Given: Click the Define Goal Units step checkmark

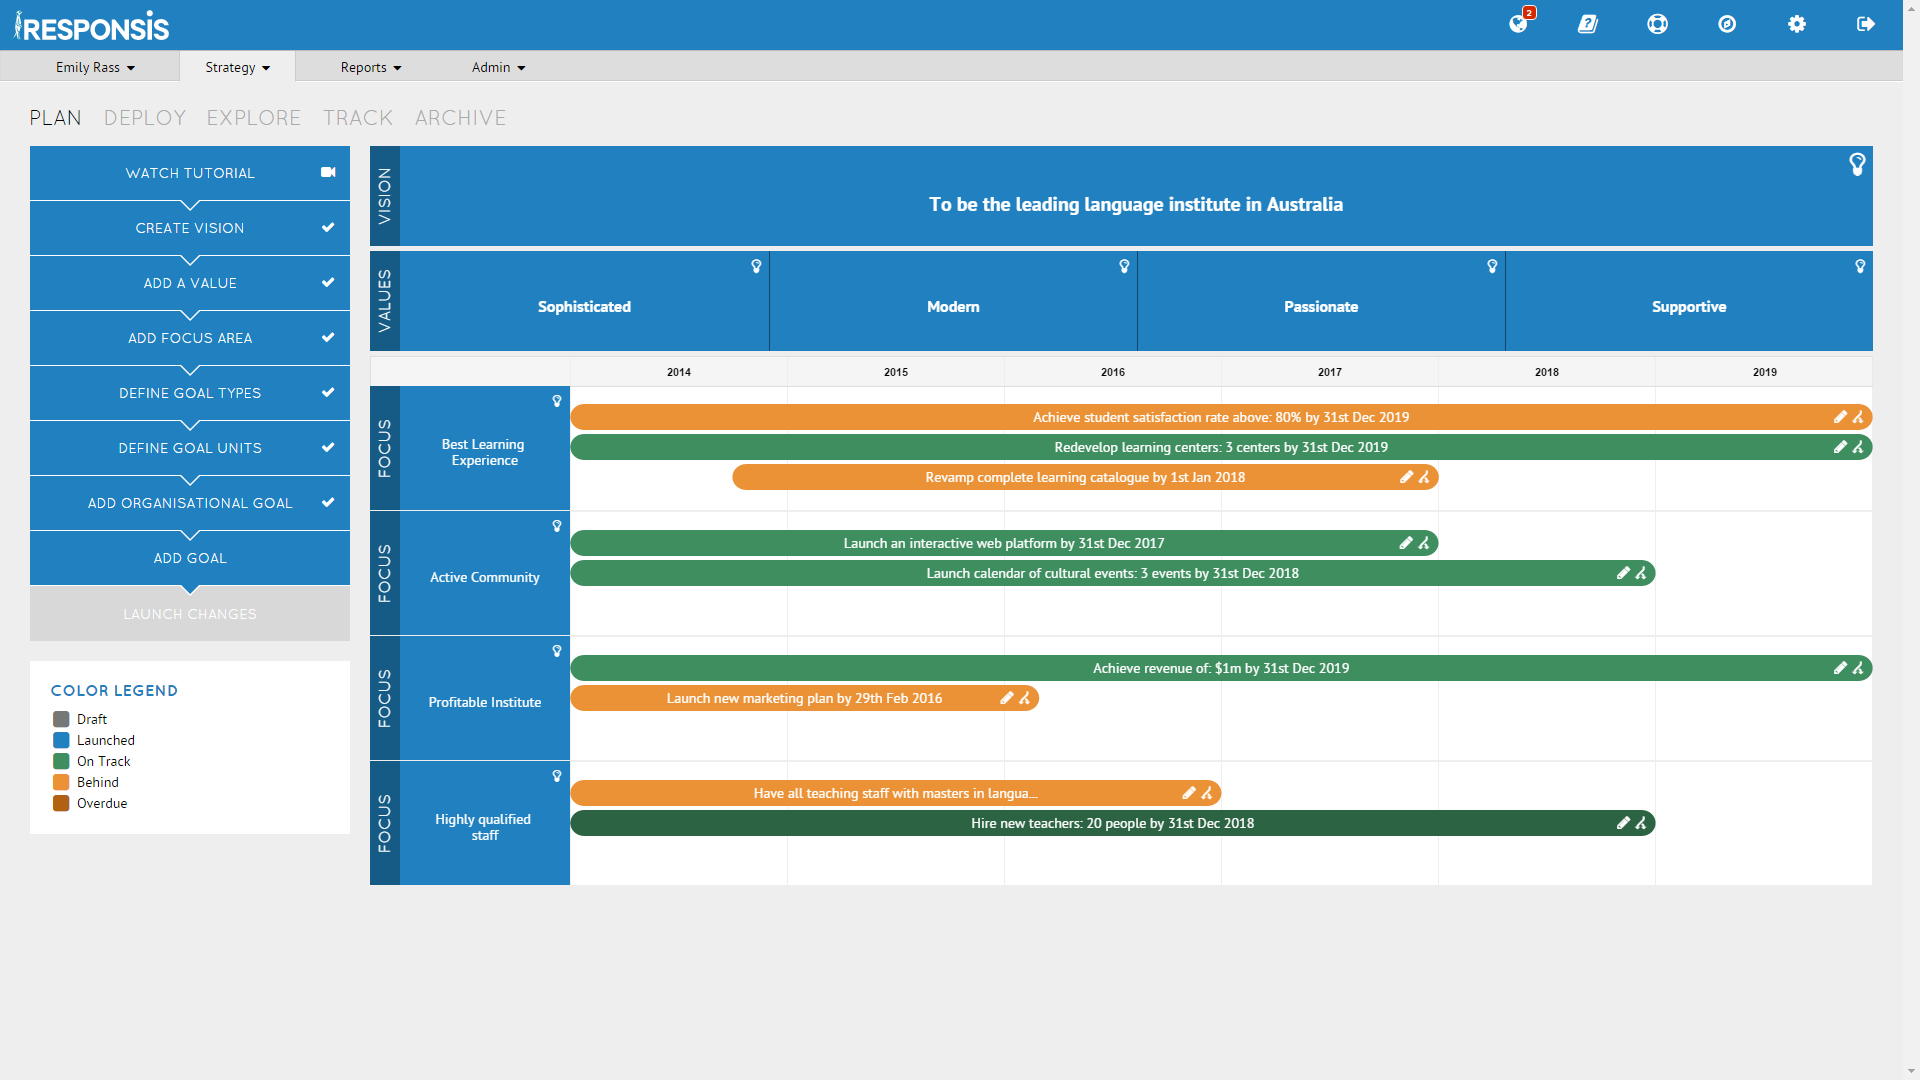Looking at the screenshot, I should point(327,448).
